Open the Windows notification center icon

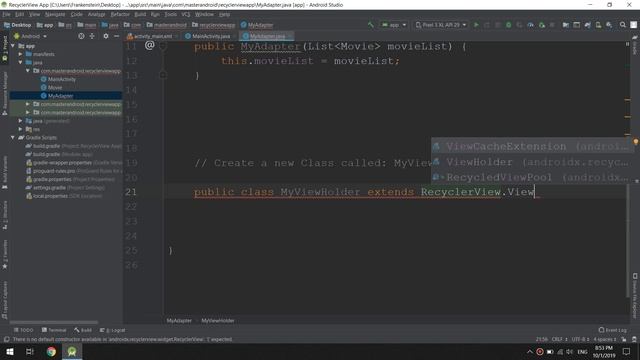click(626, 351)
